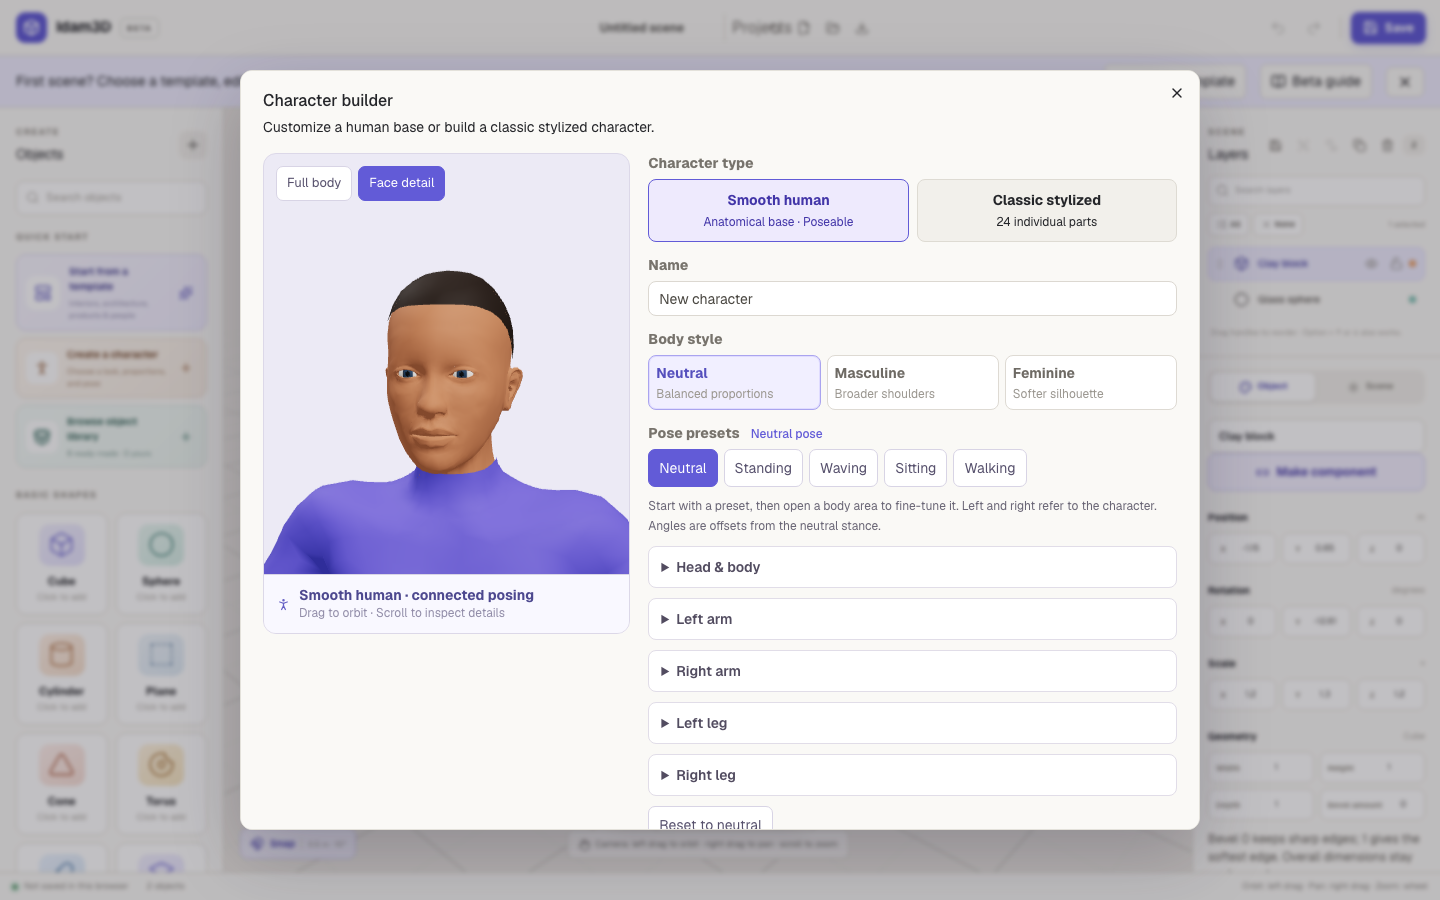Viewport: 1440px width, 900px height.
Task: Select the Neutral body style option
Action: coord(734,382)
